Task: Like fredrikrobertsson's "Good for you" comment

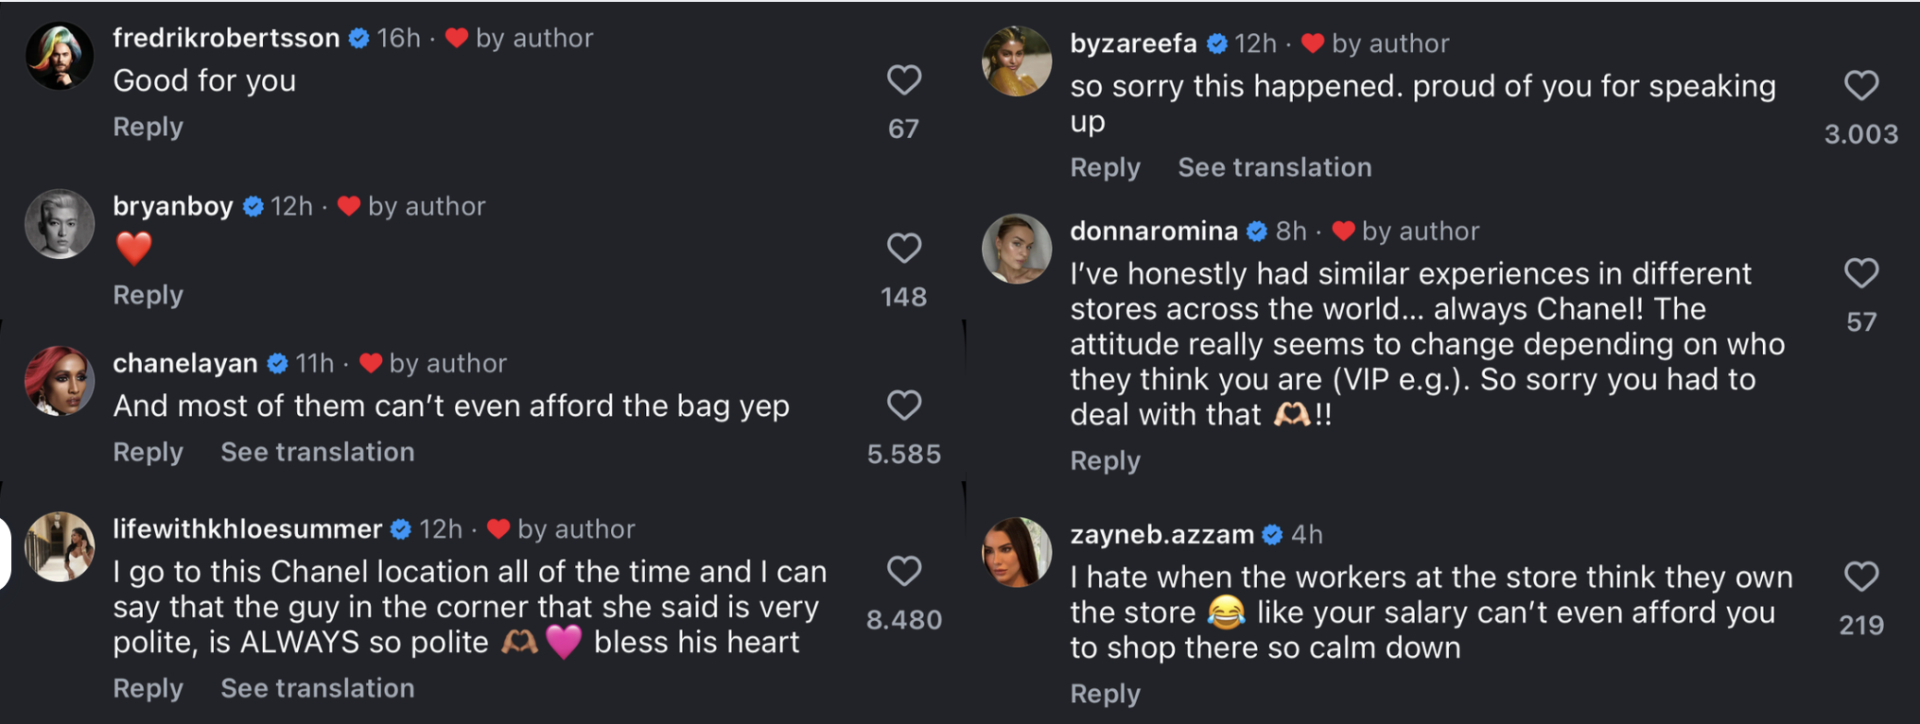Action: [903, 80]
